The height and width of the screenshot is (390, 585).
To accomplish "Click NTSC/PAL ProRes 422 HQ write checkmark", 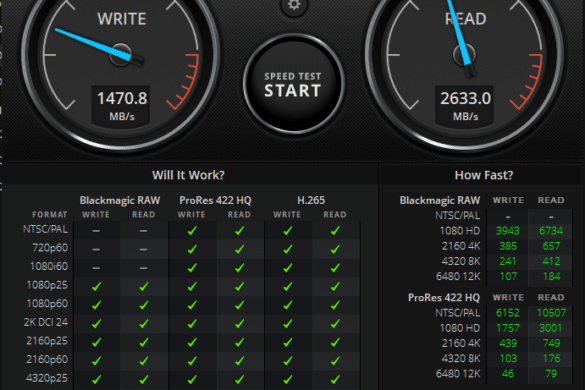I will tap(192, 231).
